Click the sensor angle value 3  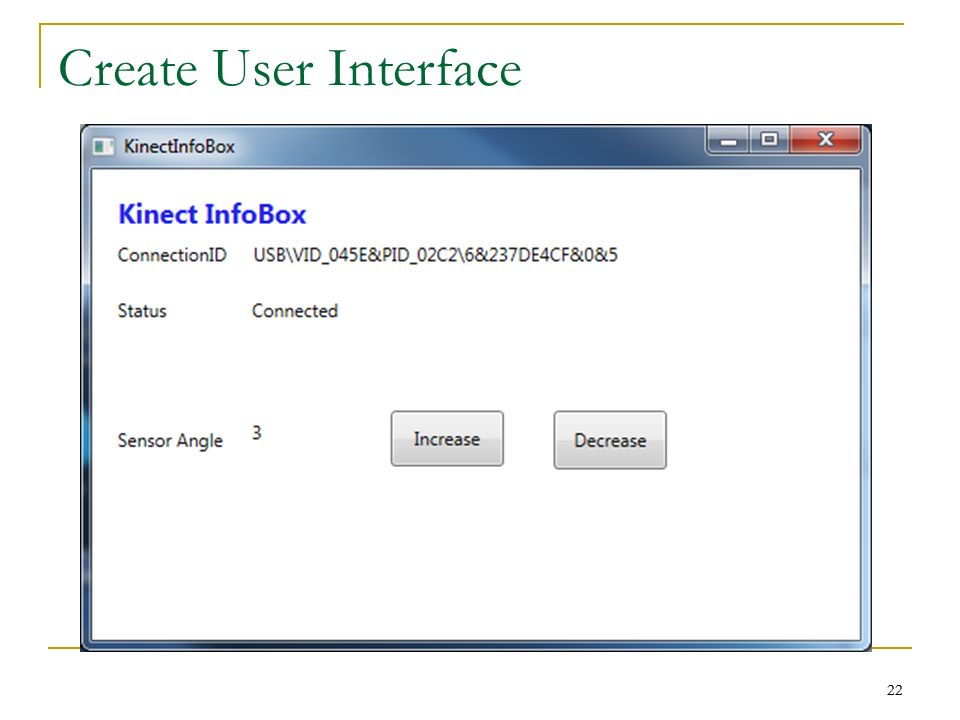257,433
